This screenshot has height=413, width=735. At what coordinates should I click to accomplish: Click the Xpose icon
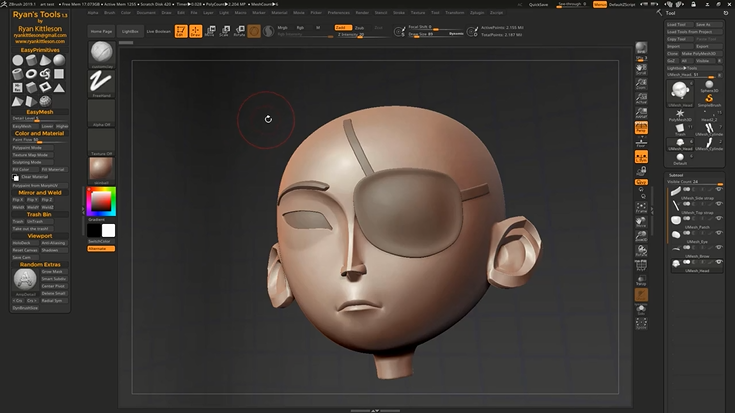(641, 323)
